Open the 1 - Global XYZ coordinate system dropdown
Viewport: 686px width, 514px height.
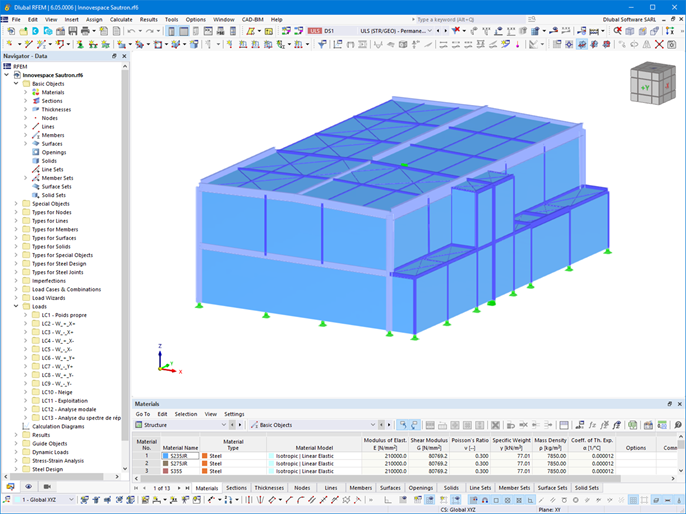click(x=71, y=500)
